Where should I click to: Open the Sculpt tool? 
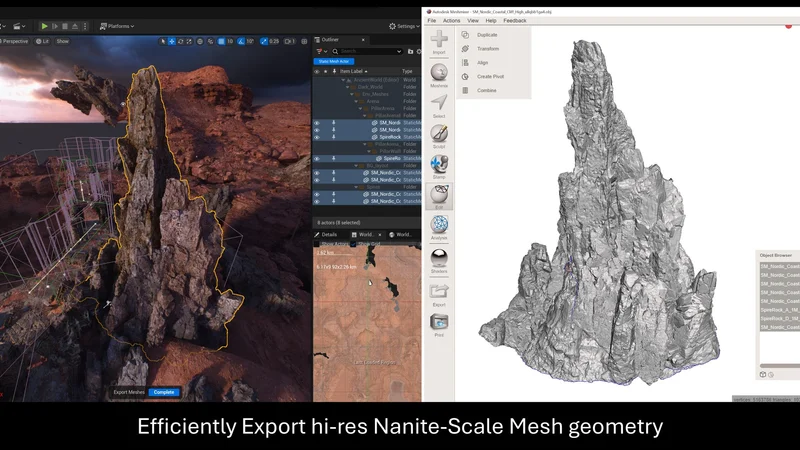439,136
